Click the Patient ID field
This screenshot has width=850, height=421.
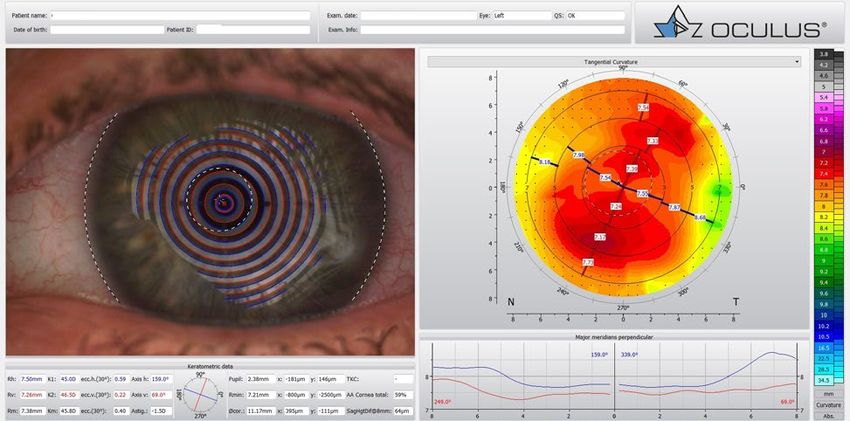pos(253,30)
